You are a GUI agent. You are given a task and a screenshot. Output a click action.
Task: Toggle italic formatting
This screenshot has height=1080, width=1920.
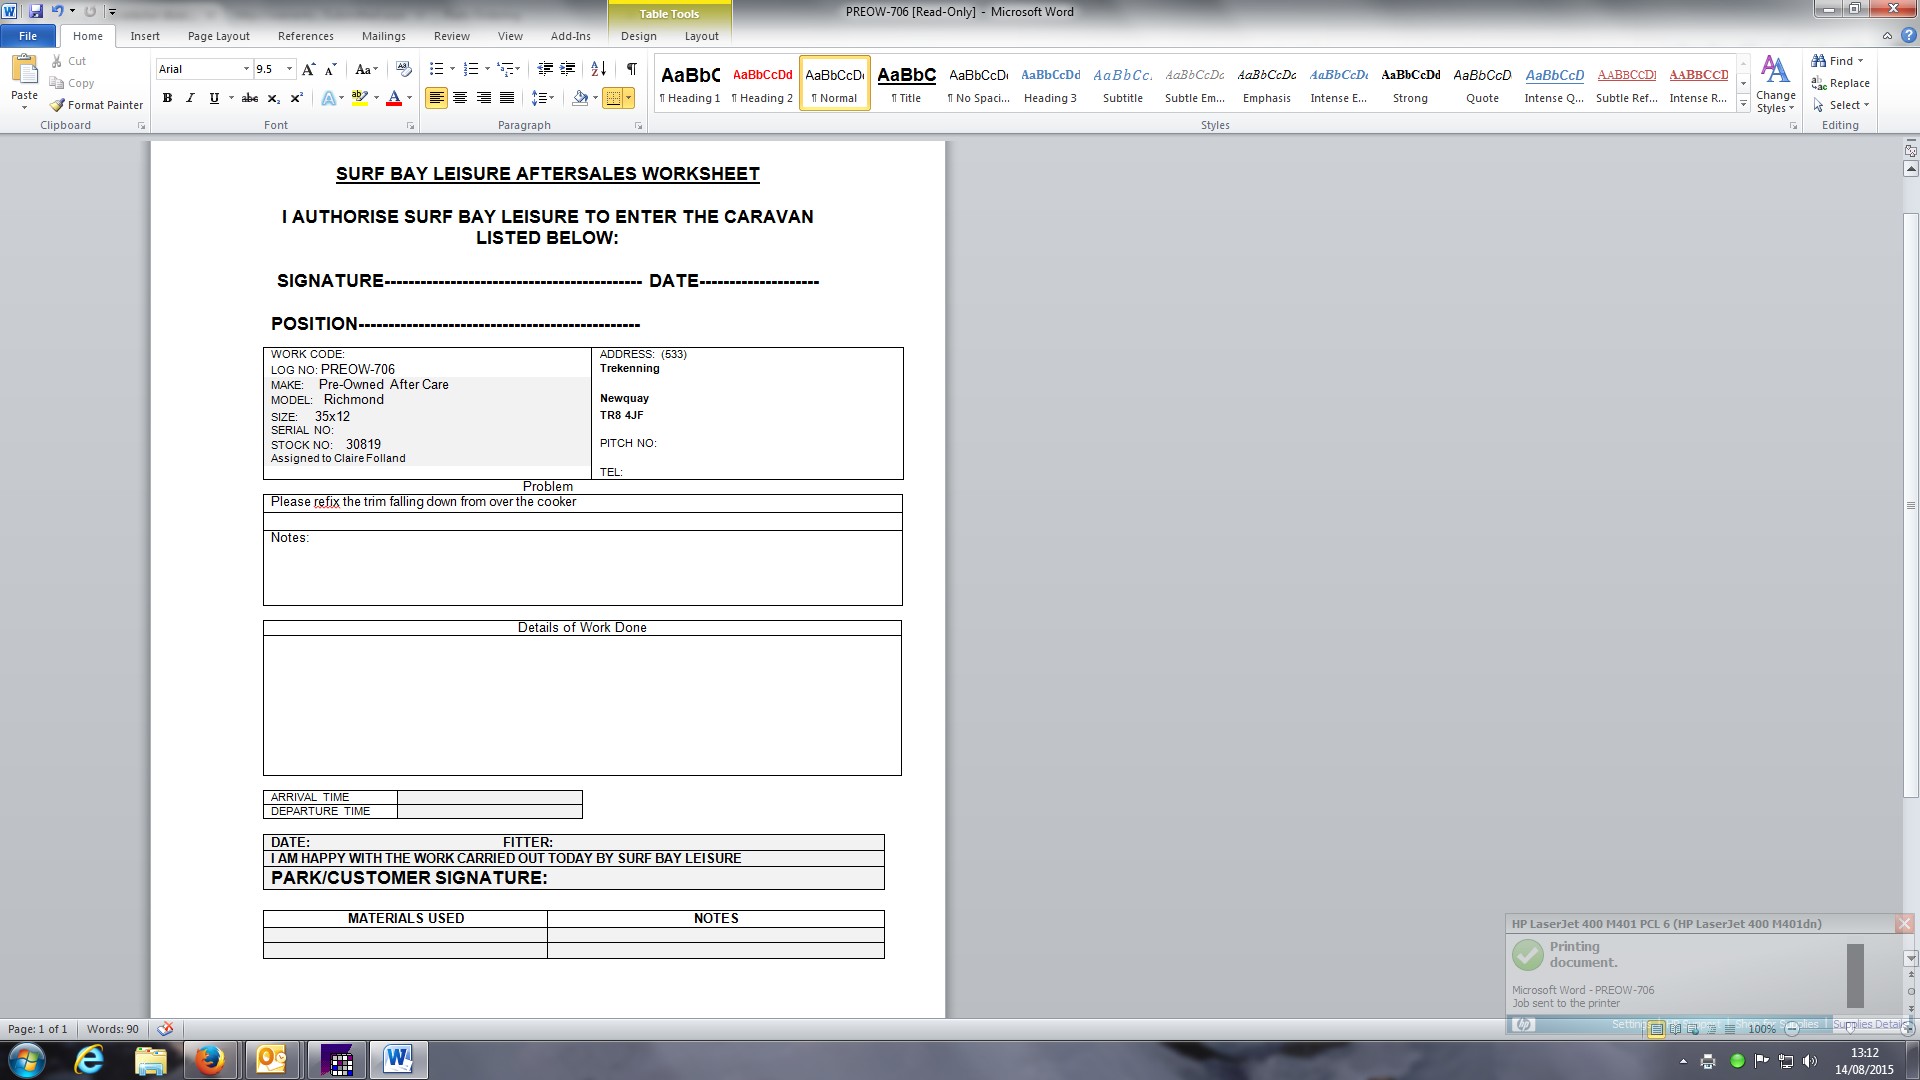point(190,98)
